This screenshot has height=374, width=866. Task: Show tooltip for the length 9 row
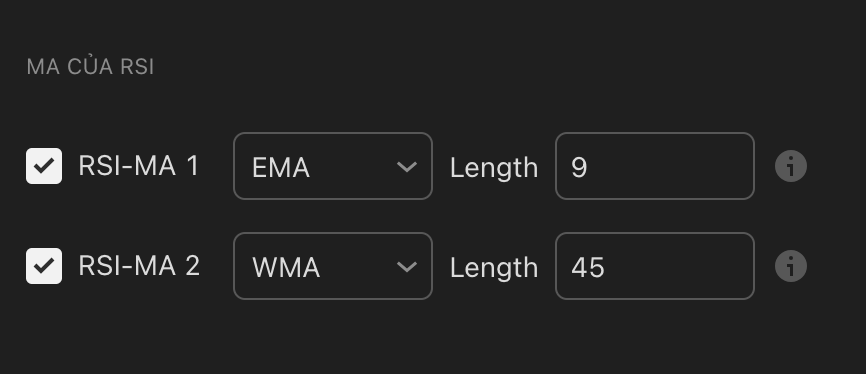pos(791,166)
